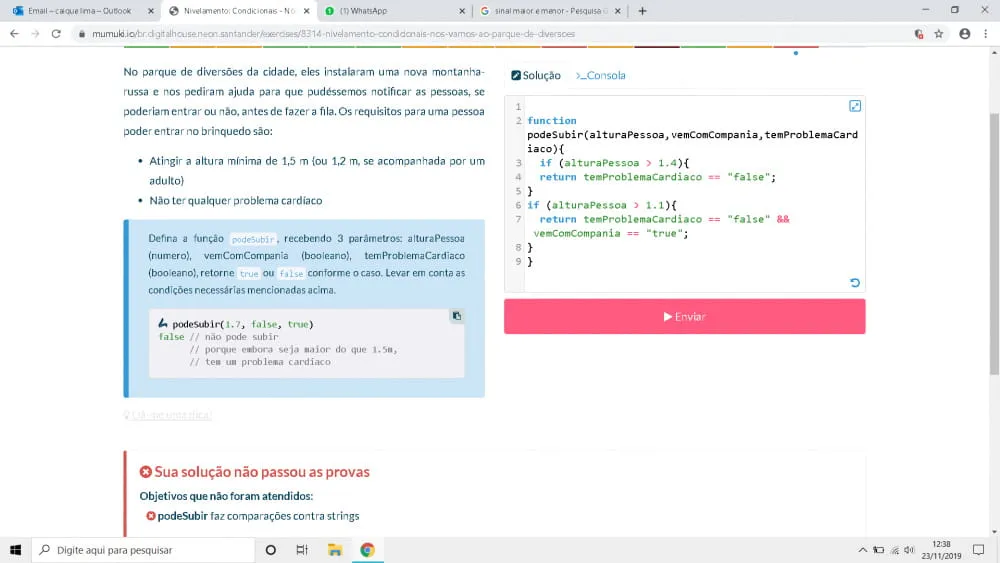Expand the code editor to fullscreen
The height and width of the screenshot is (563, 1000).
coord(855,106)
